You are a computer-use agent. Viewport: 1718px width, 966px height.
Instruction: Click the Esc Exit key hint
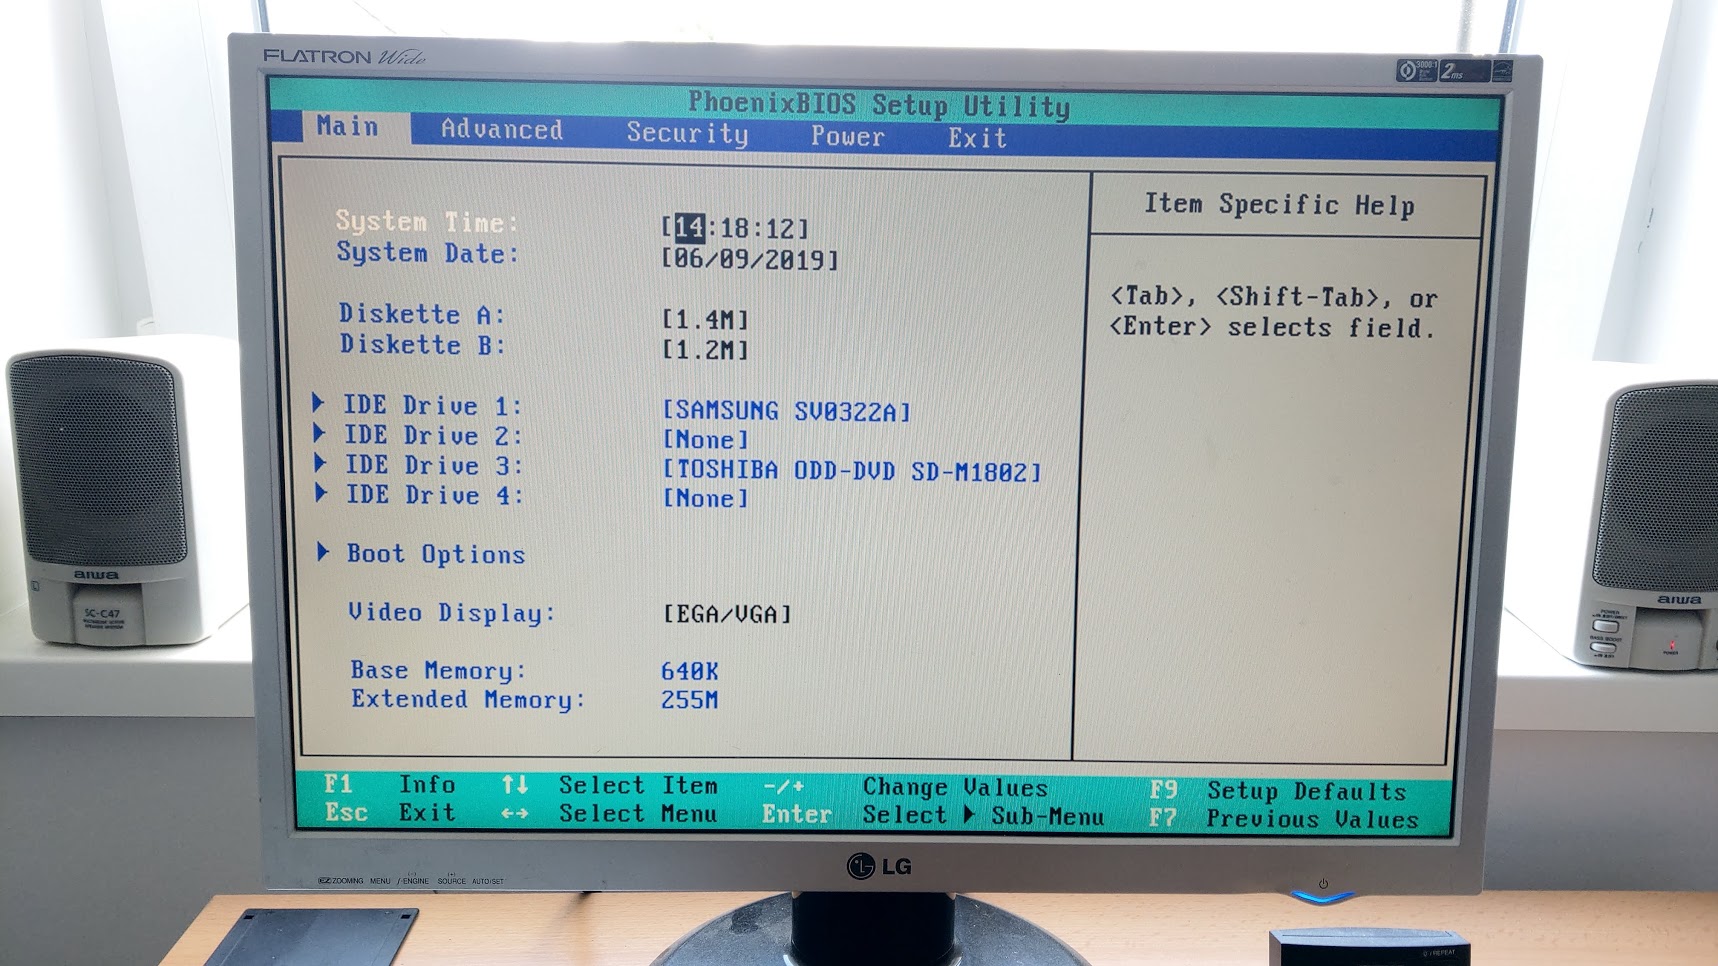point(390,813)
